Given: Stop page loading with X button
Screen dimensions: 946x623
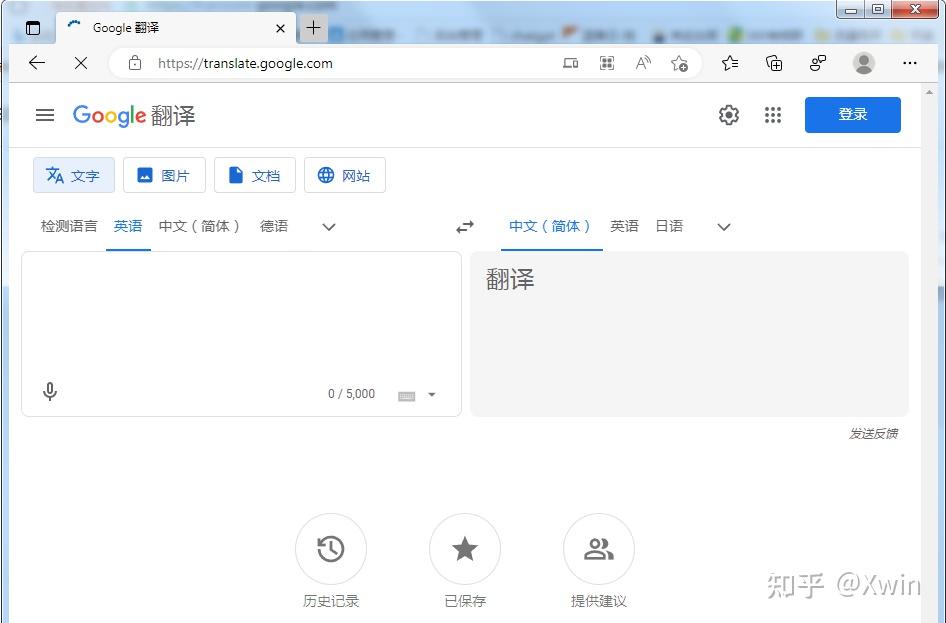Looking at the screenshot, I should point(81,63).
